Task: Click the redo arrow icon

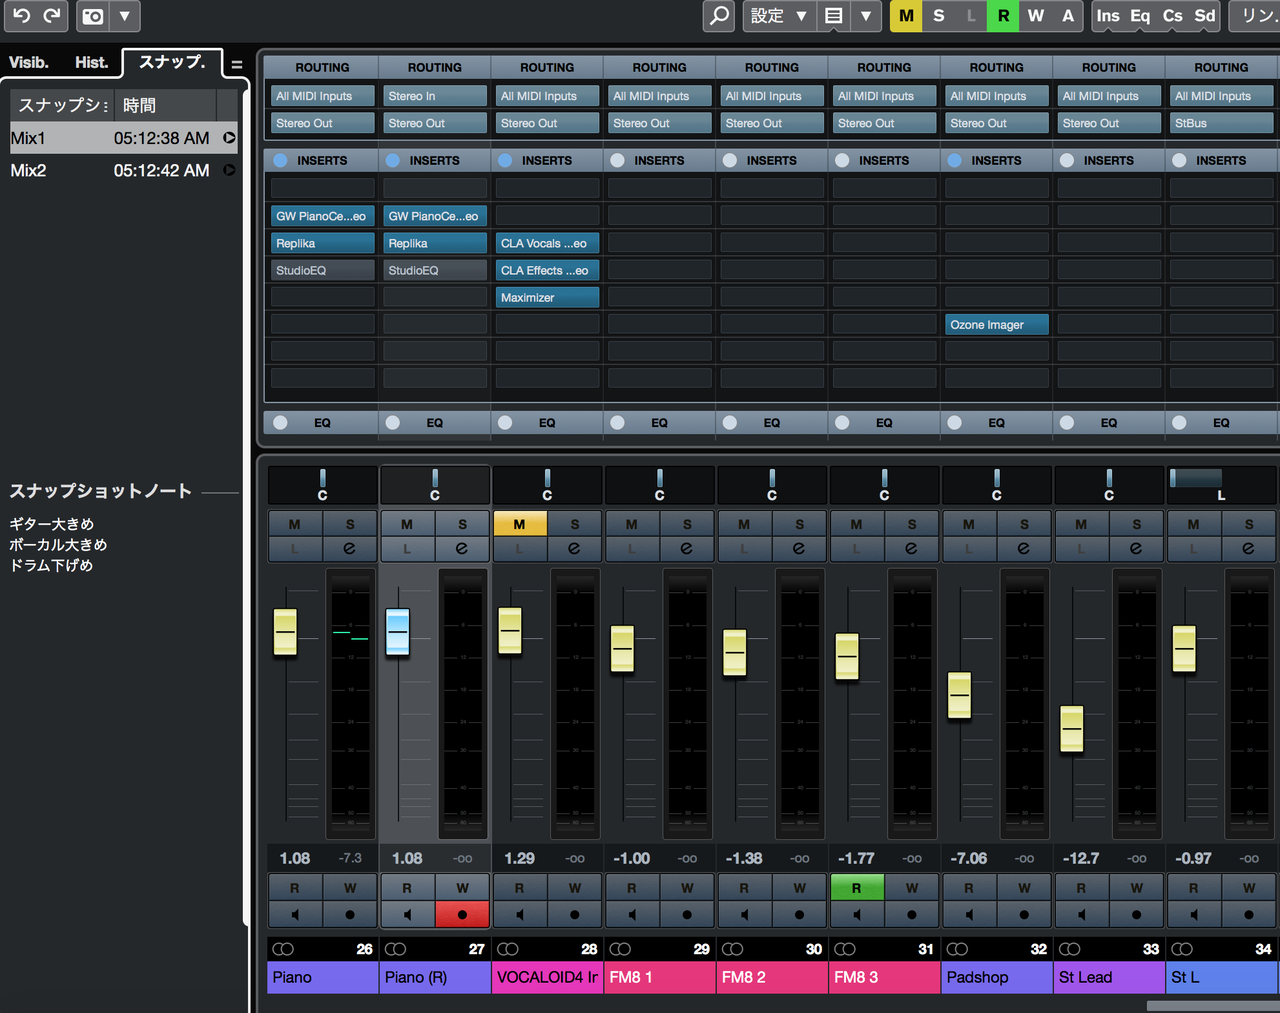Action: 52,16
